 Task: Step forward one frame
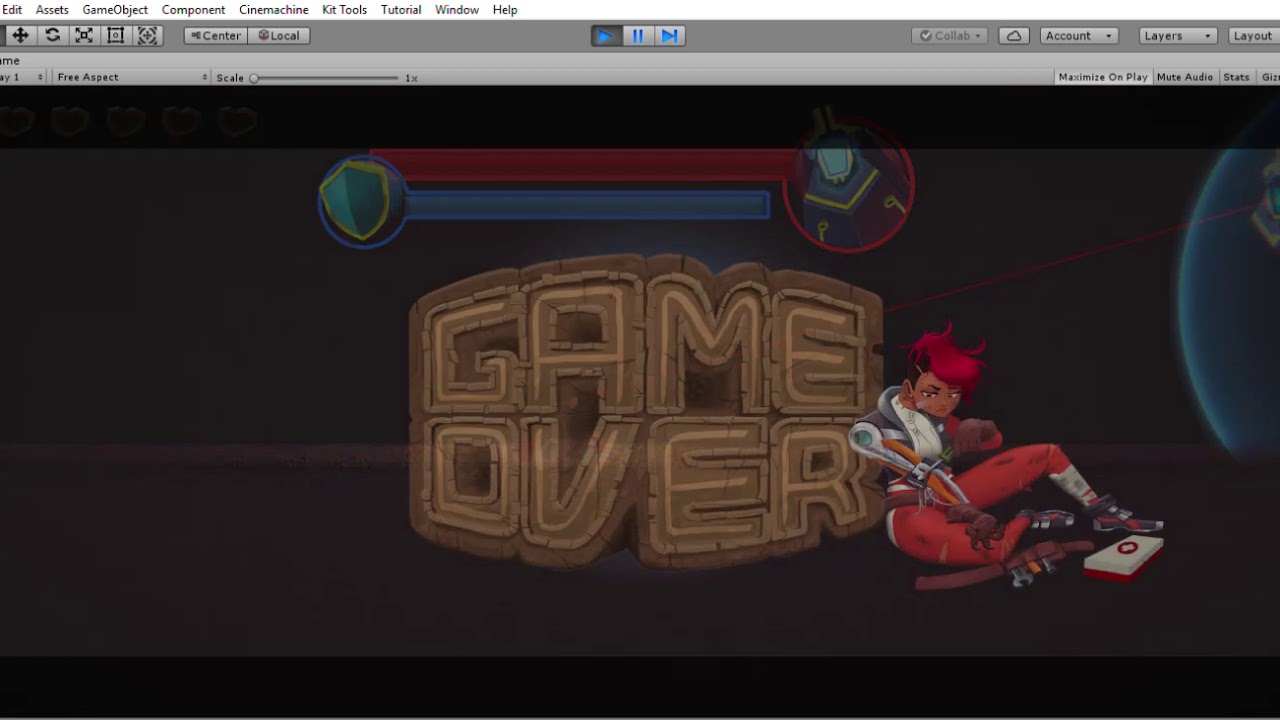670,36
